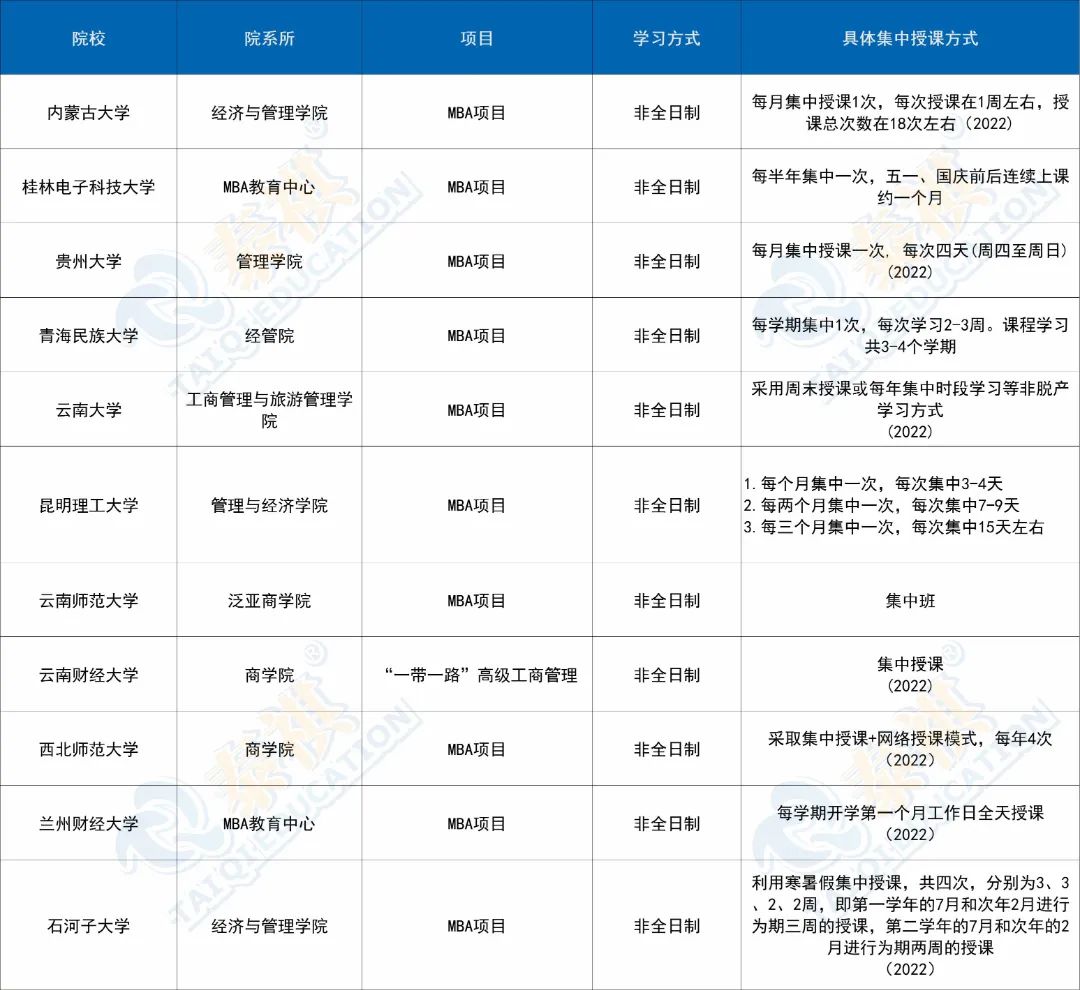Select the 石河子大学 cell

[x=88, y=926]
